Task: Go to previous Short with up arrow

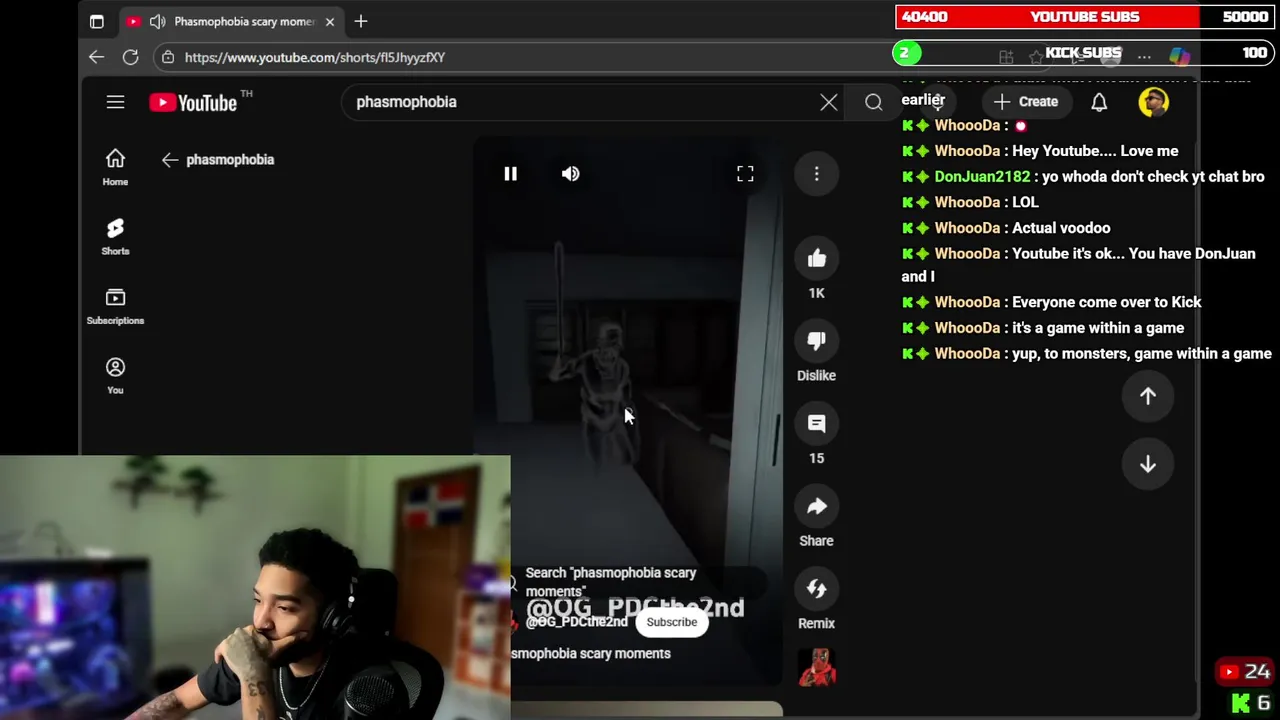Action: pyautogui.click(x=1148, y=396)
